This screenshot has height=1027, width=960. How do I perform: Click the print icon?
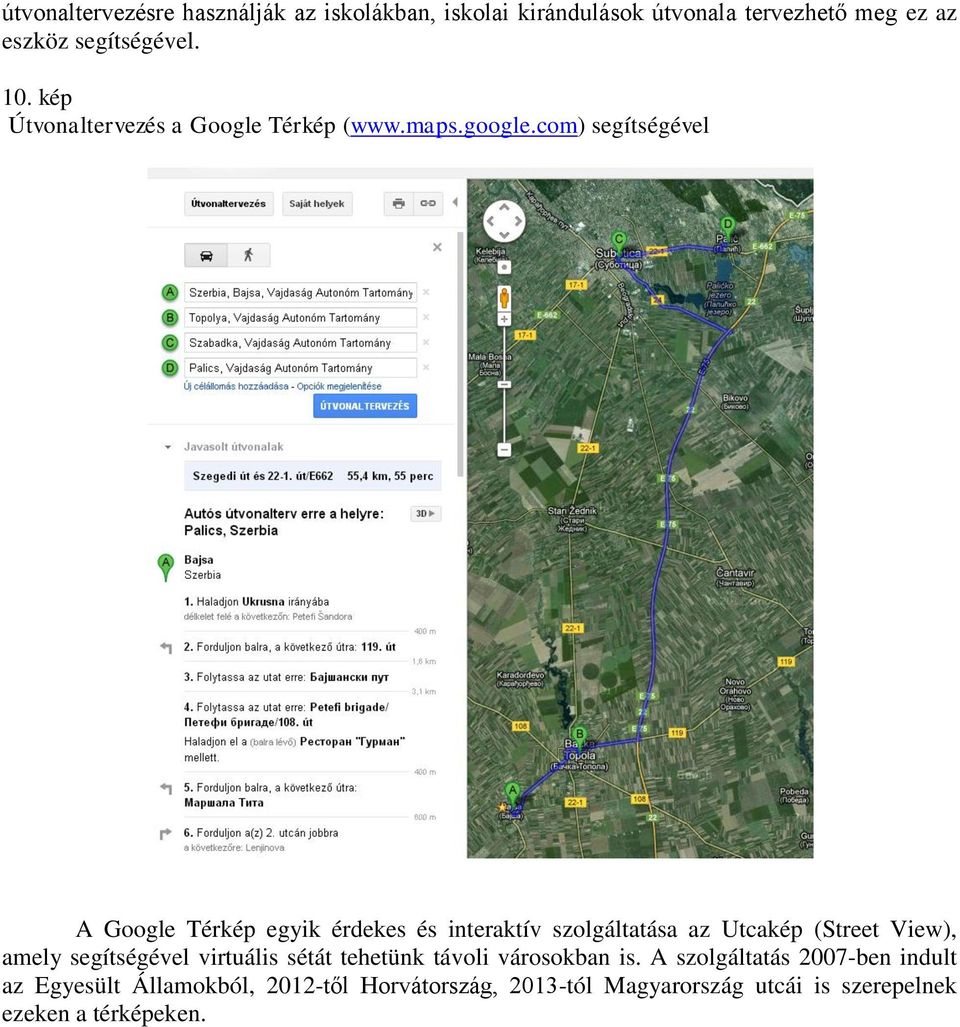pyautogui.click(x=399, y=204)
